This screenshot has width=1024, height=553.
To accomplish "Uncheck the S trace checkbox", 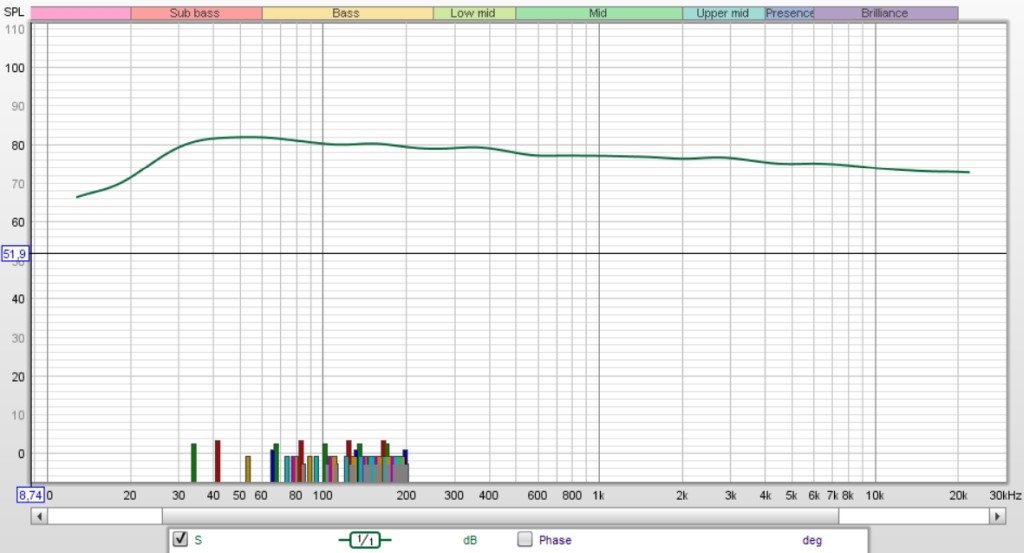I will [181, 540].
